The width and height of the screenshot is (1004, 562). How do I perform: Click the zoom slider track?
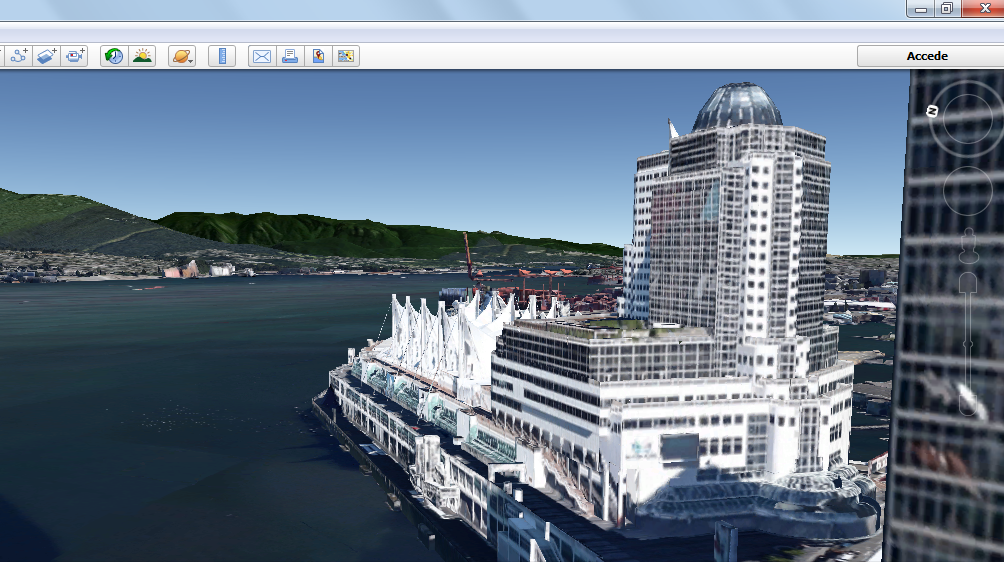968,346
